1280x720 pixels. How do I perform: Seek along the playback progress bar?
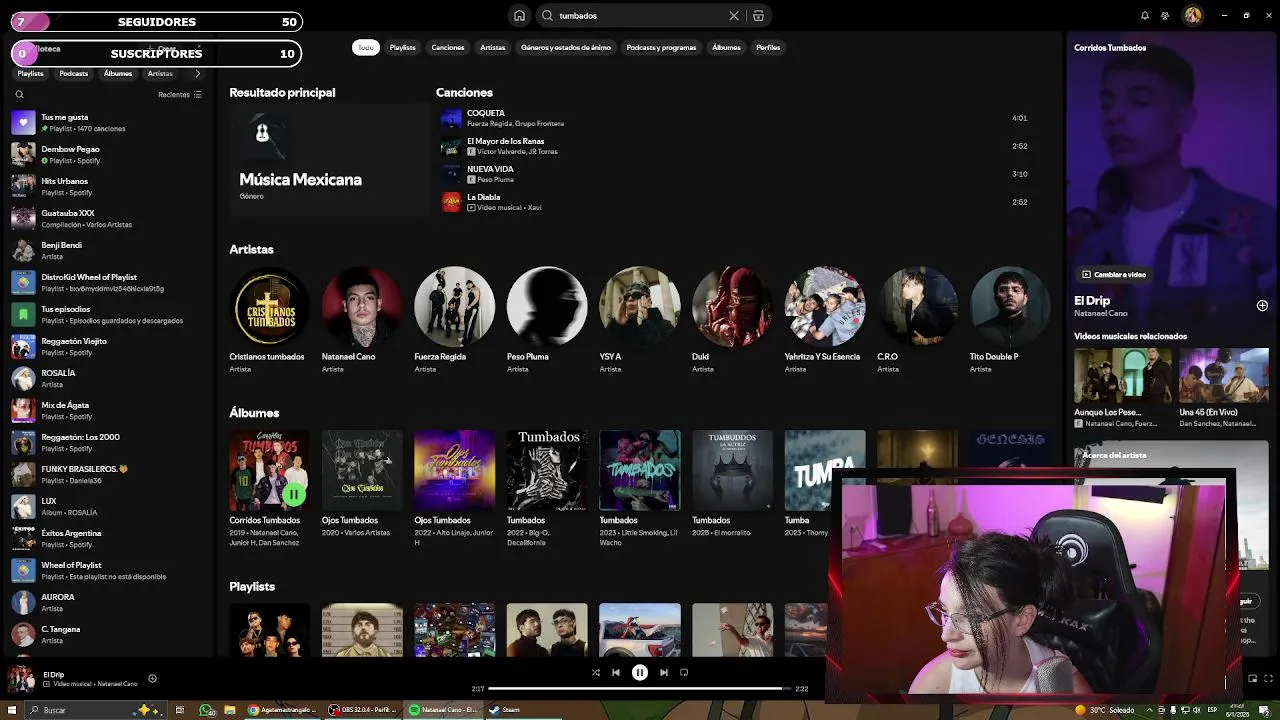640,688
